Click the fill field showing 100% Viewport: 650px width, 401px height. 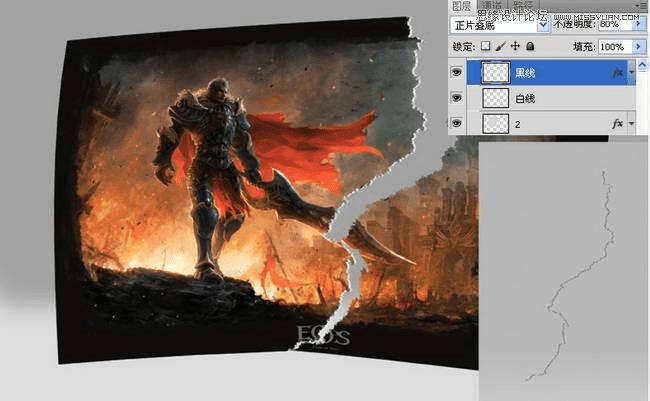click(x=615, y=47)
